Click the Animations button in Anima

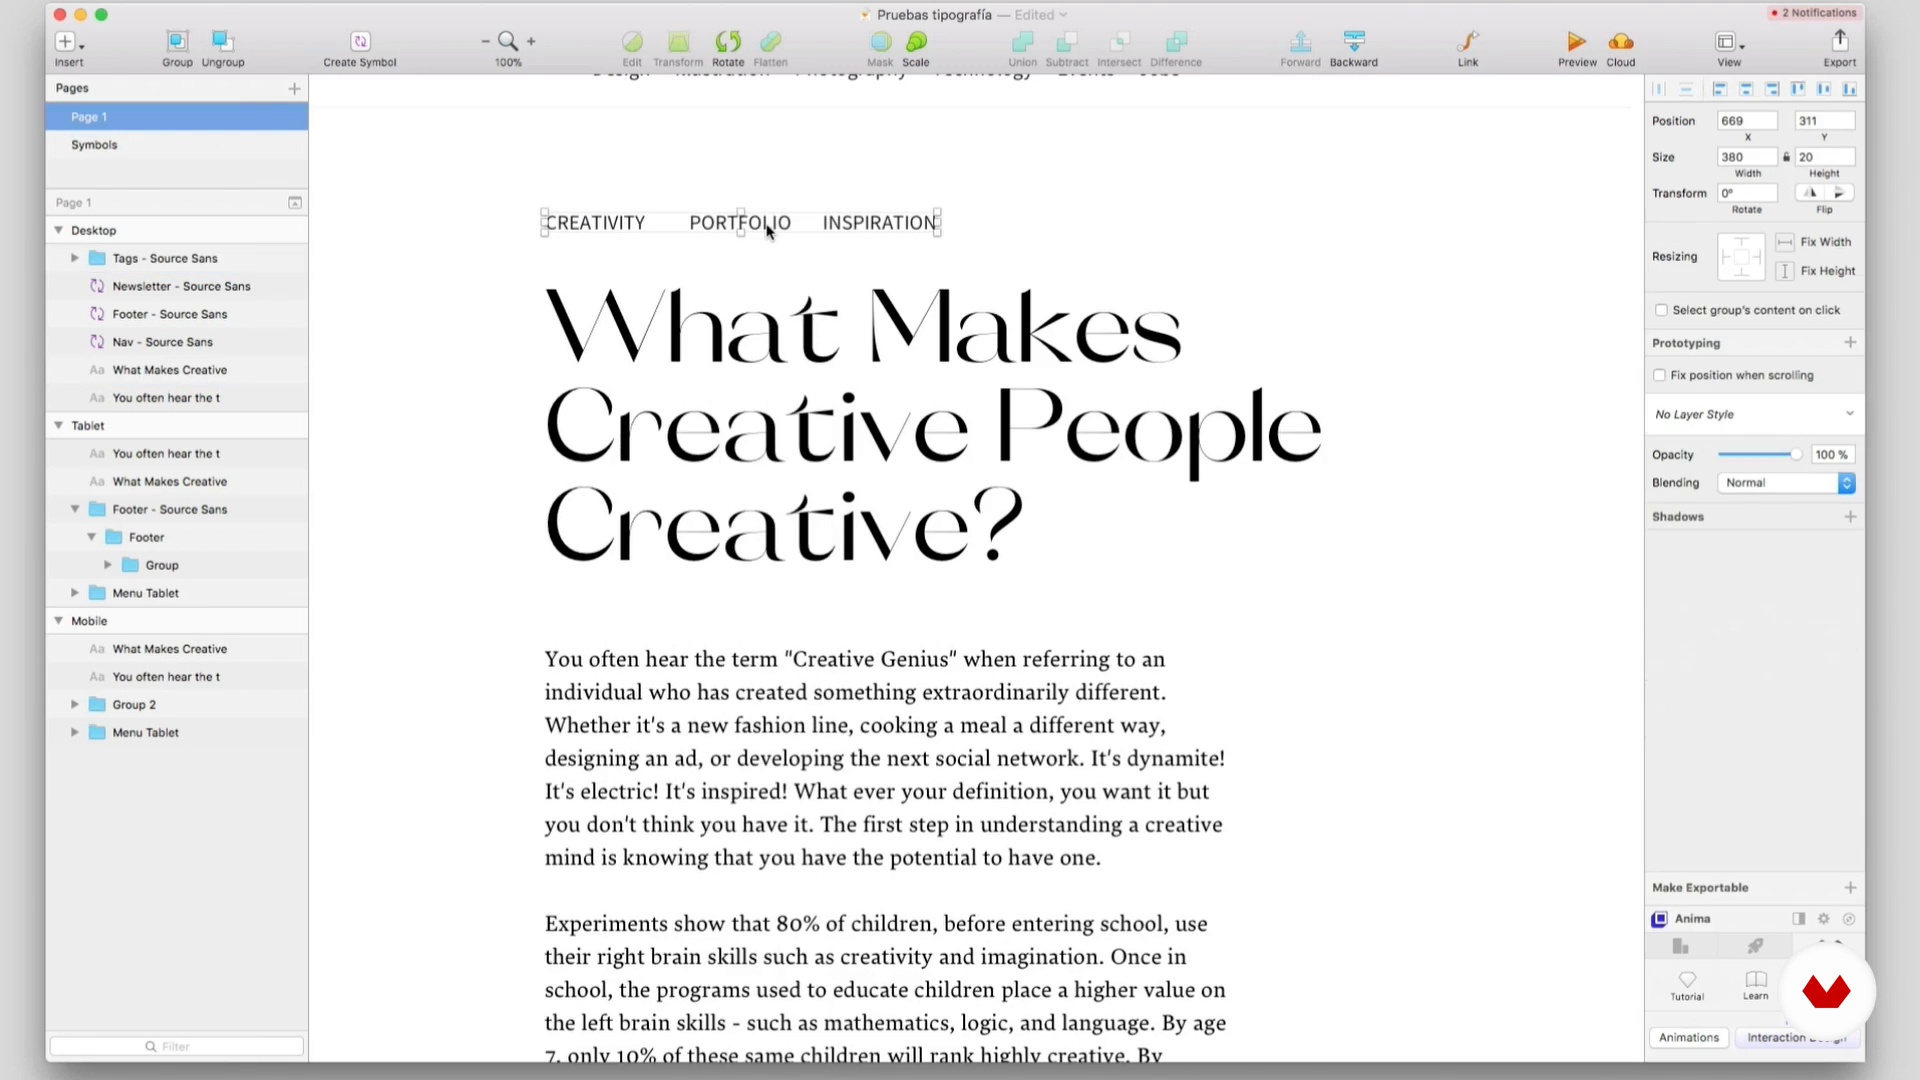(1689, 1038)
